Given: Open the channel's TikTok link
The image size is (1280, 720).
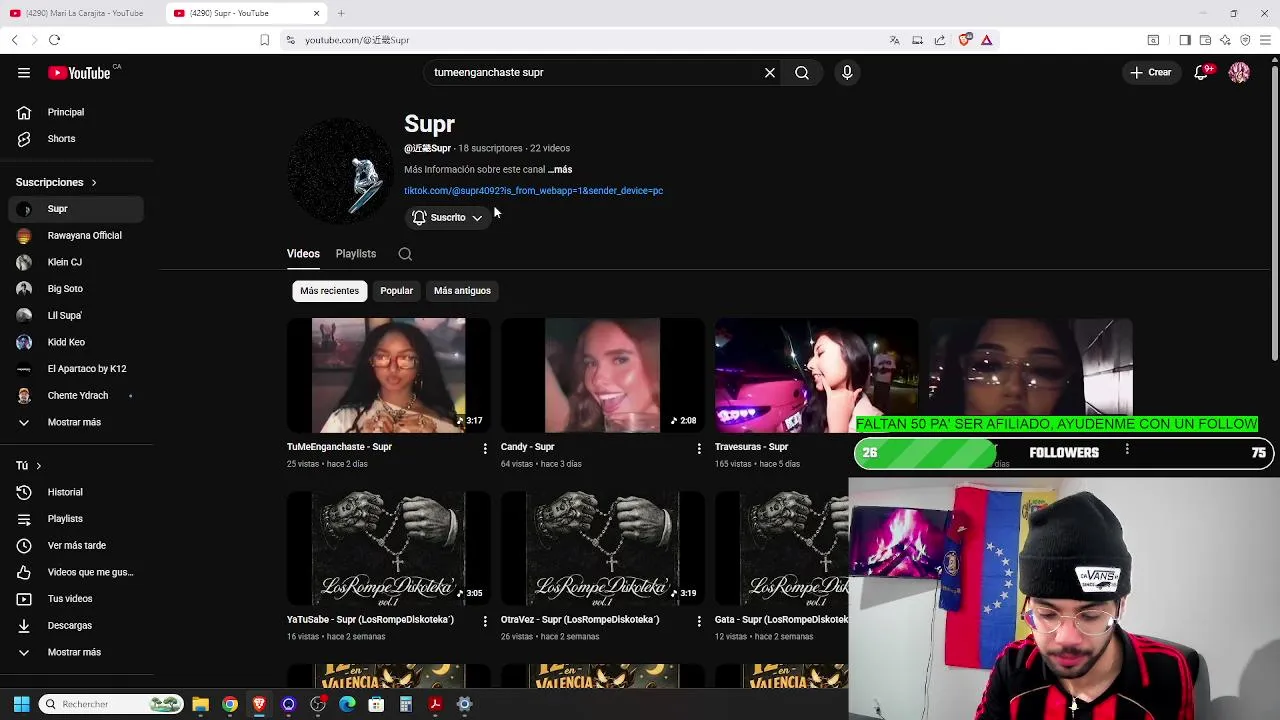Looking at the screenshot, I should pos(533,191).
